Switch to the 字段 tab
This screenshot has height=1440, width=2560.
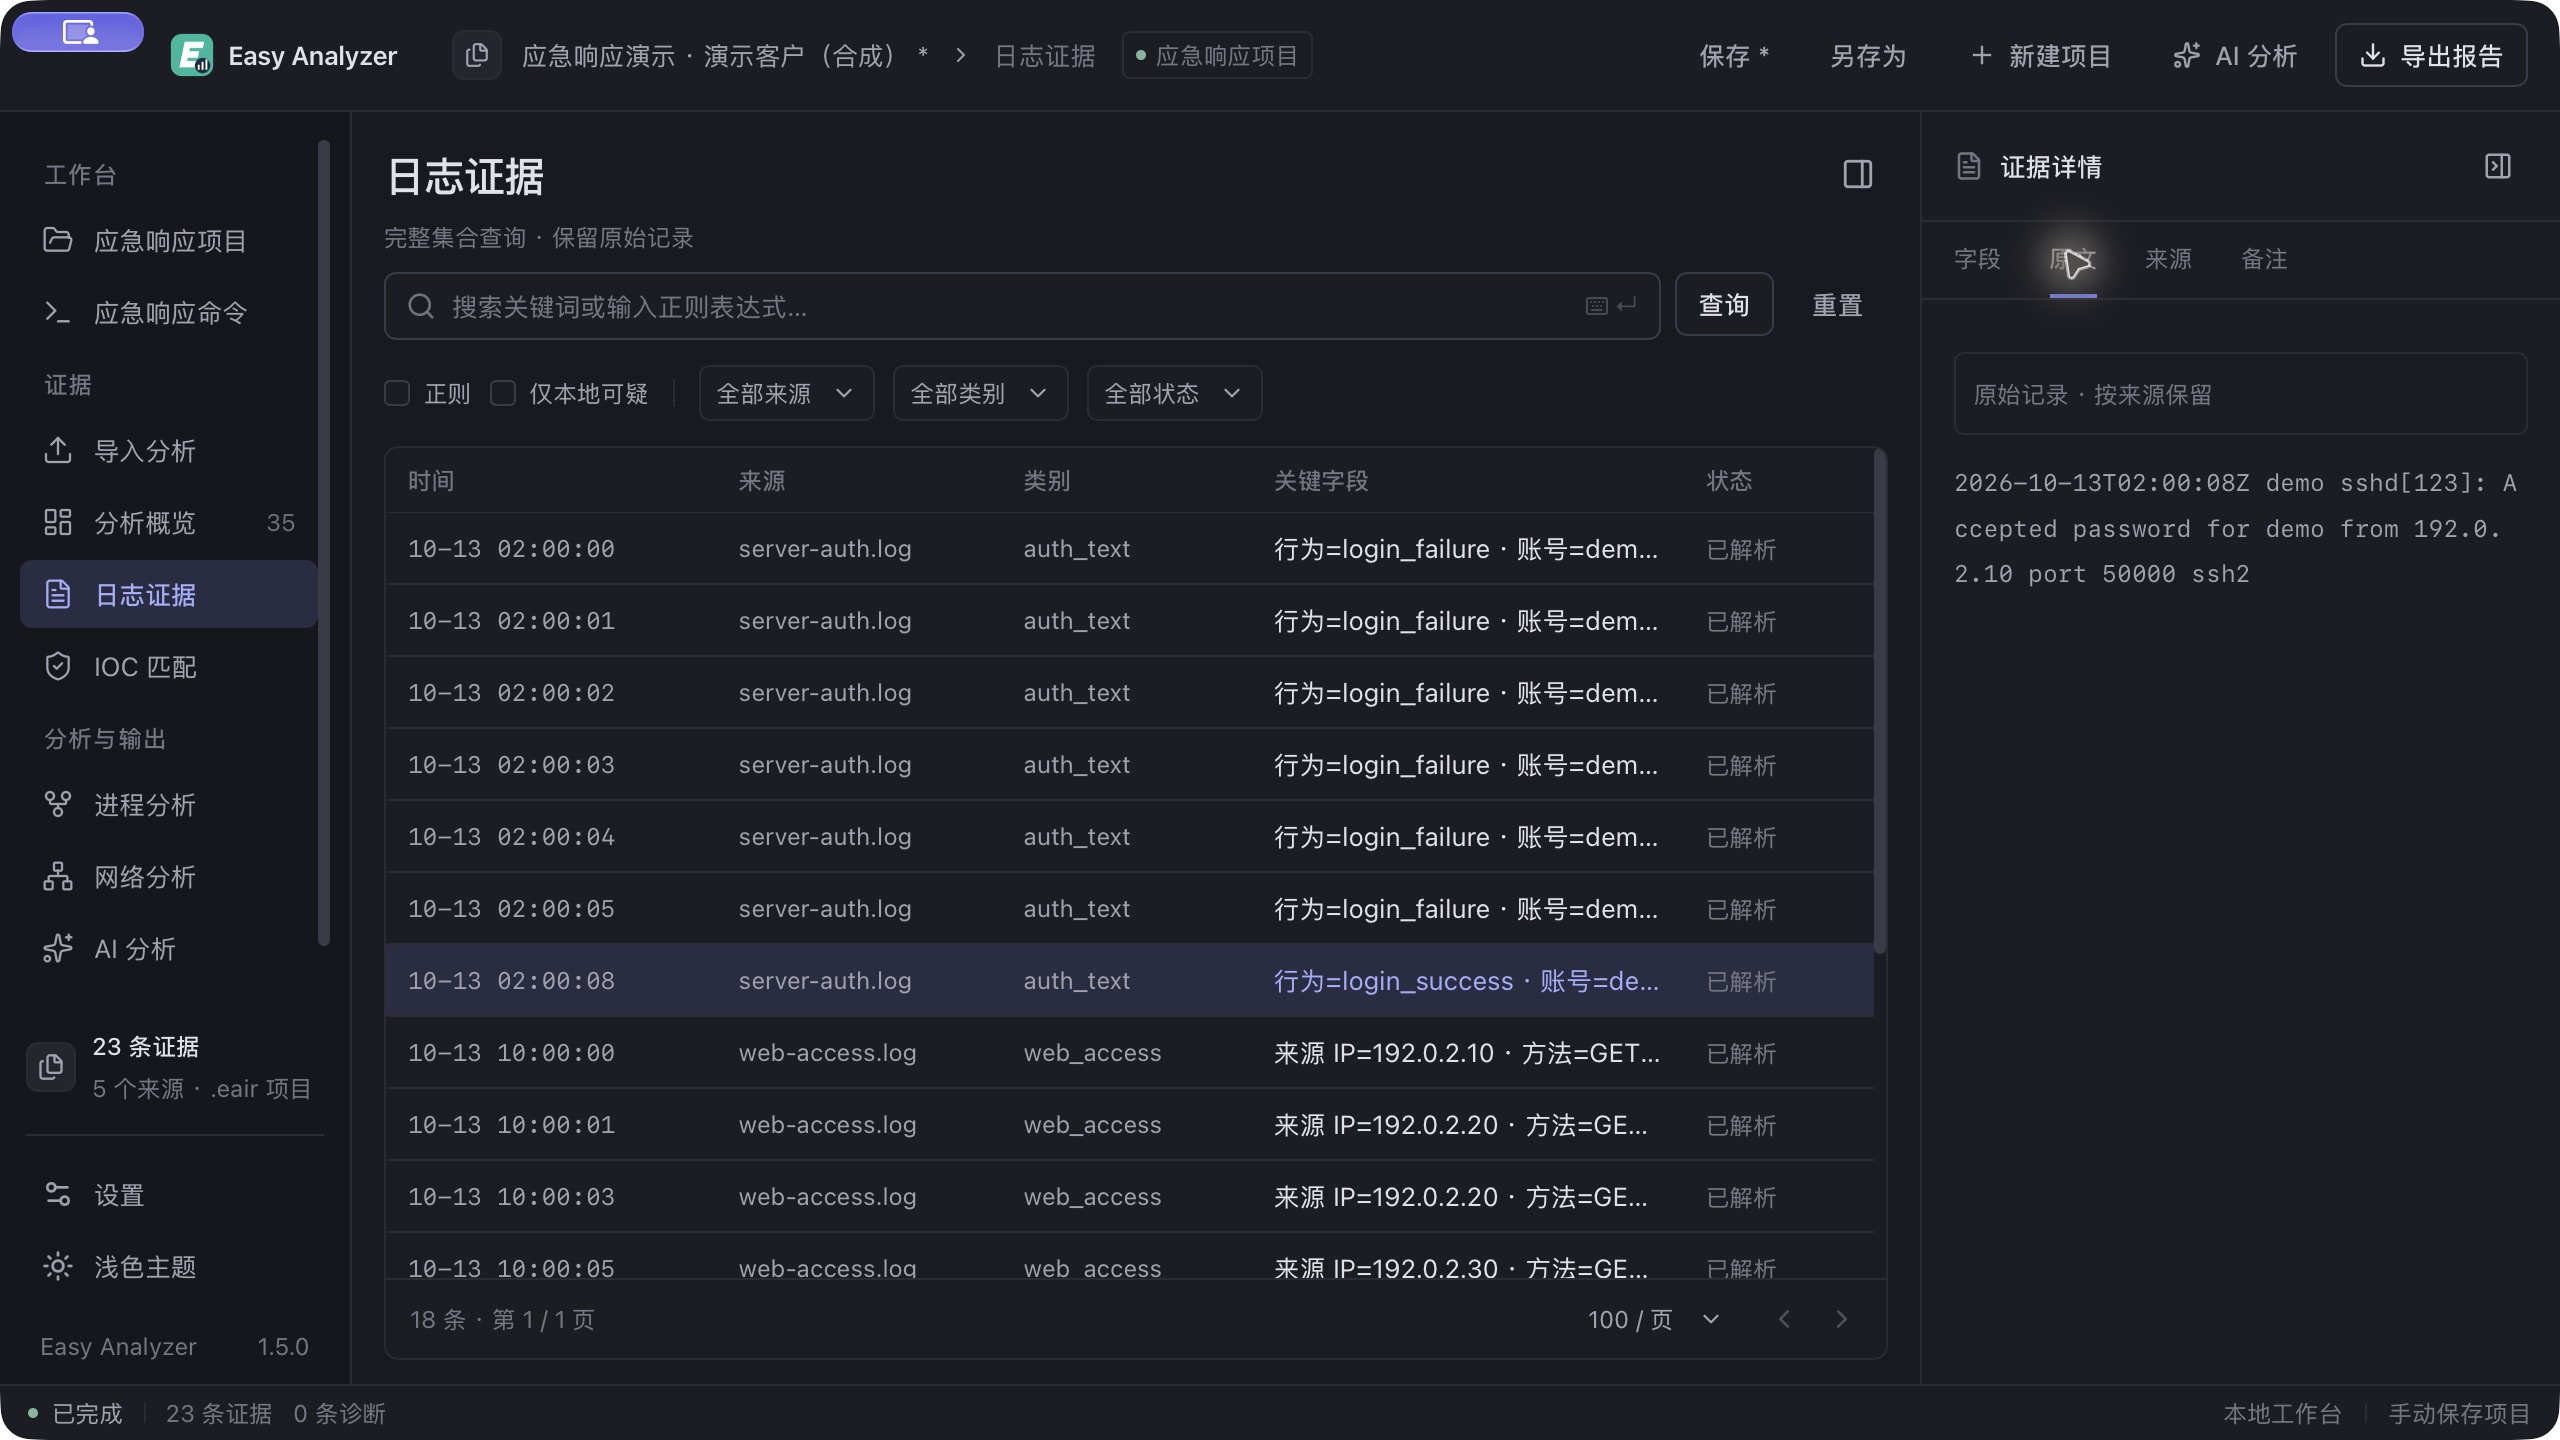click(1977, 260)
